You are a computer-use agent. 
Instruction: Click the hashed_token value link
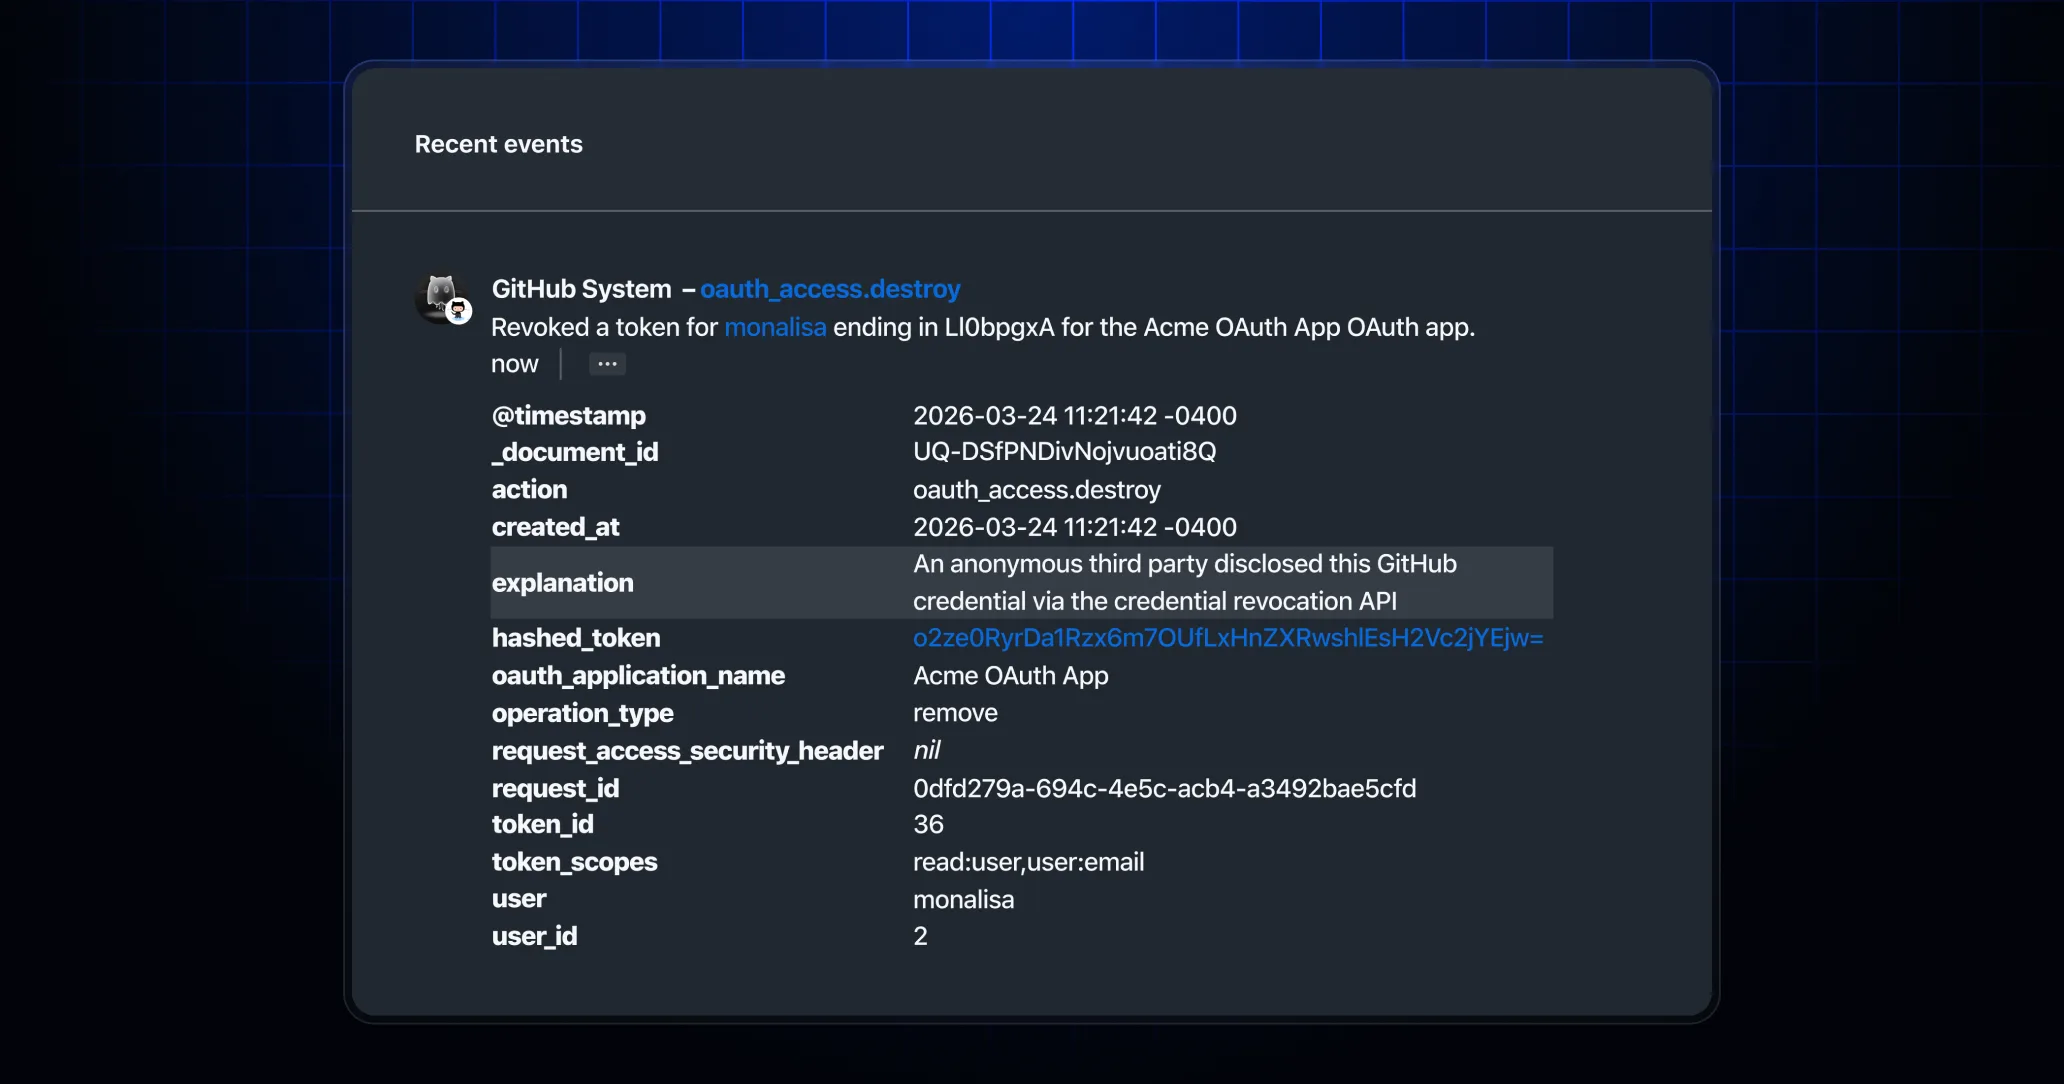click(x=1228, y=638)
